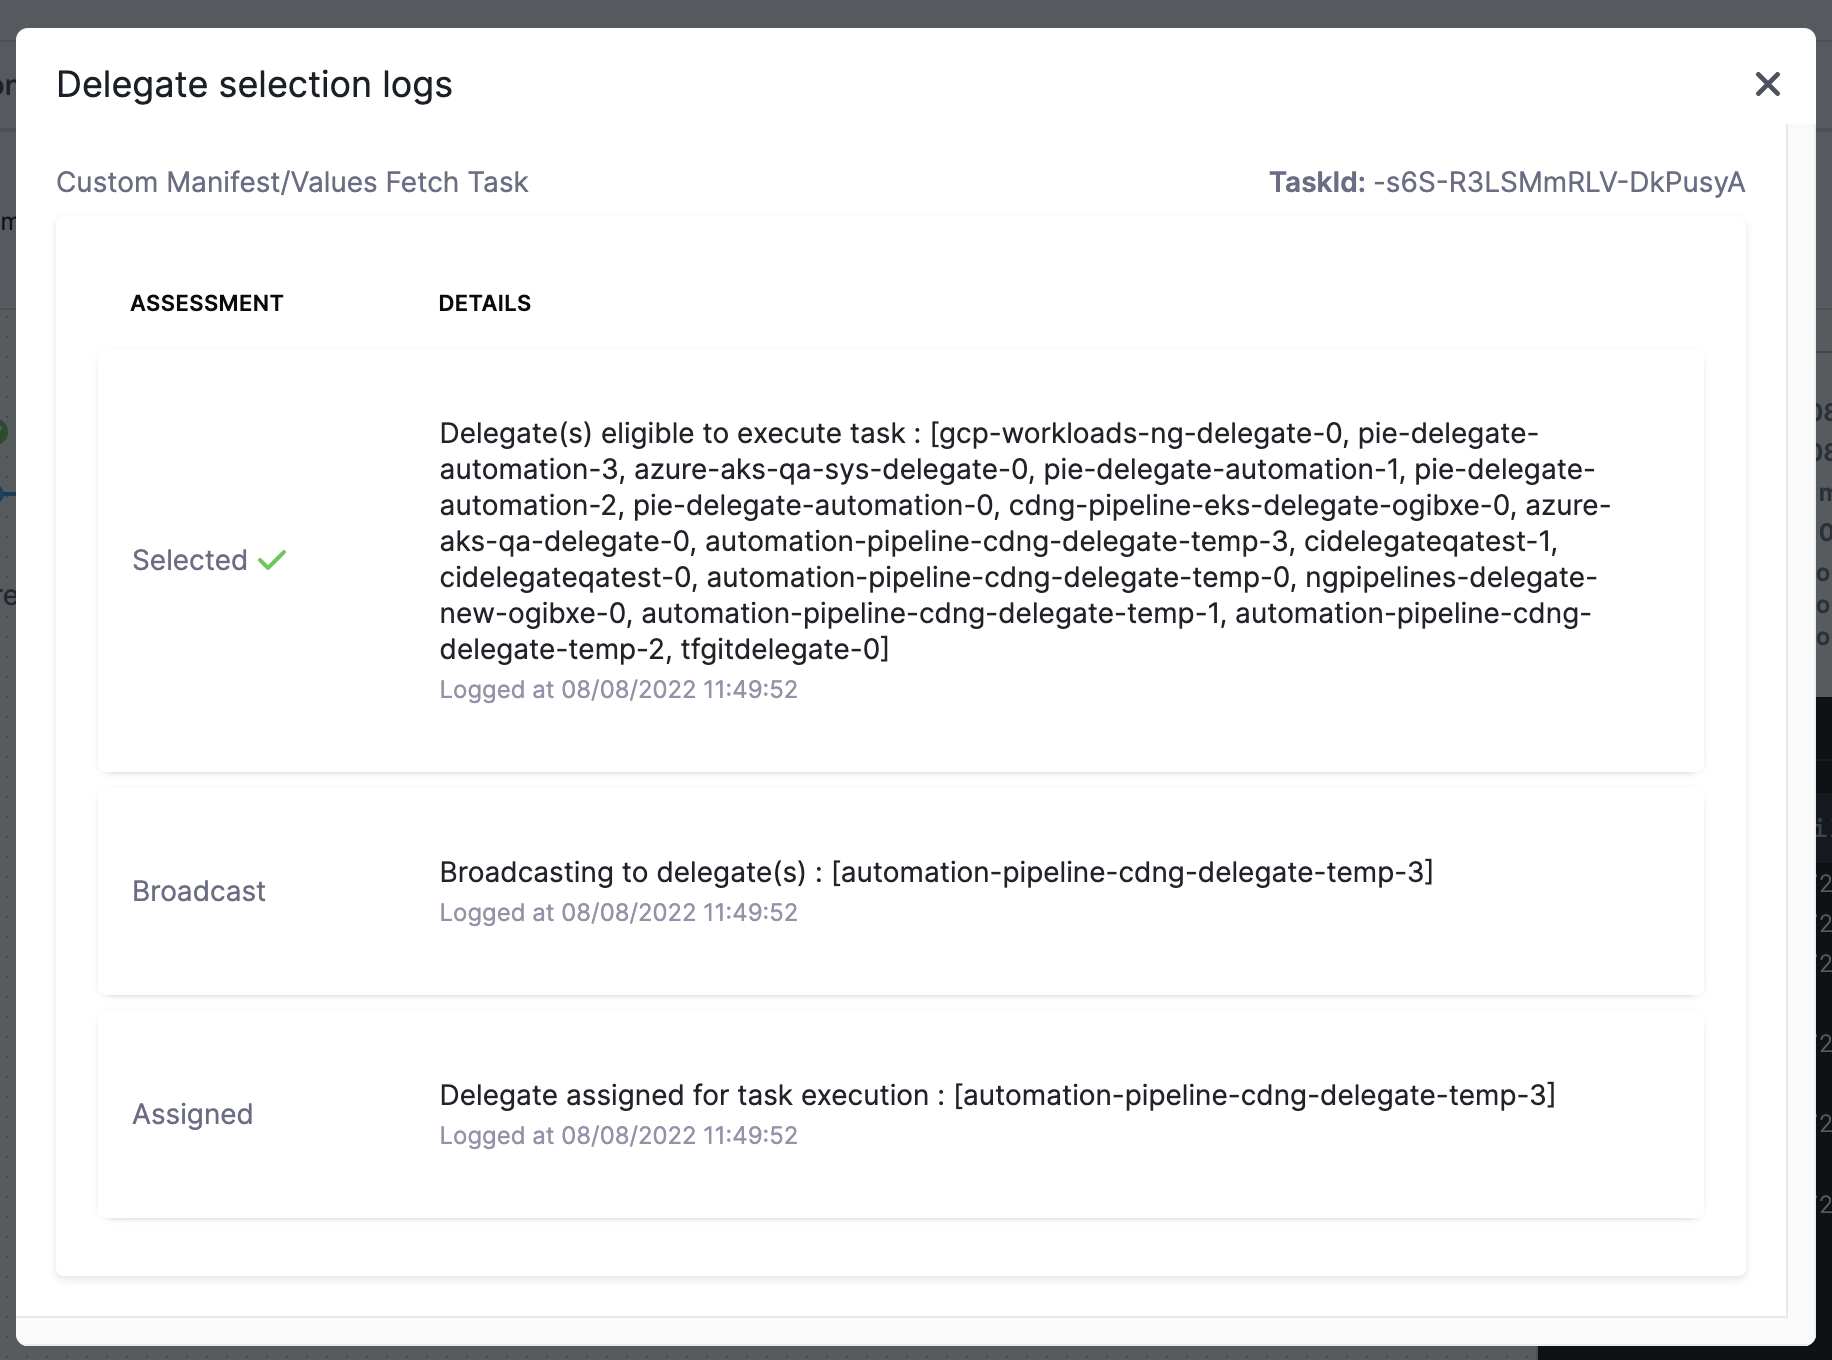Click the DETAILS column header
The width and height of the screenshot is (1832, 1360).
tap(484, 303)
